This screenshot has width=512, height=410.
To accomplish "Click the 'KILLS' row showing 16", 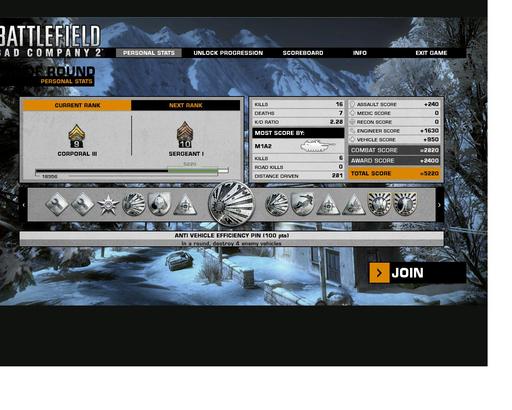I will [298, 104].
